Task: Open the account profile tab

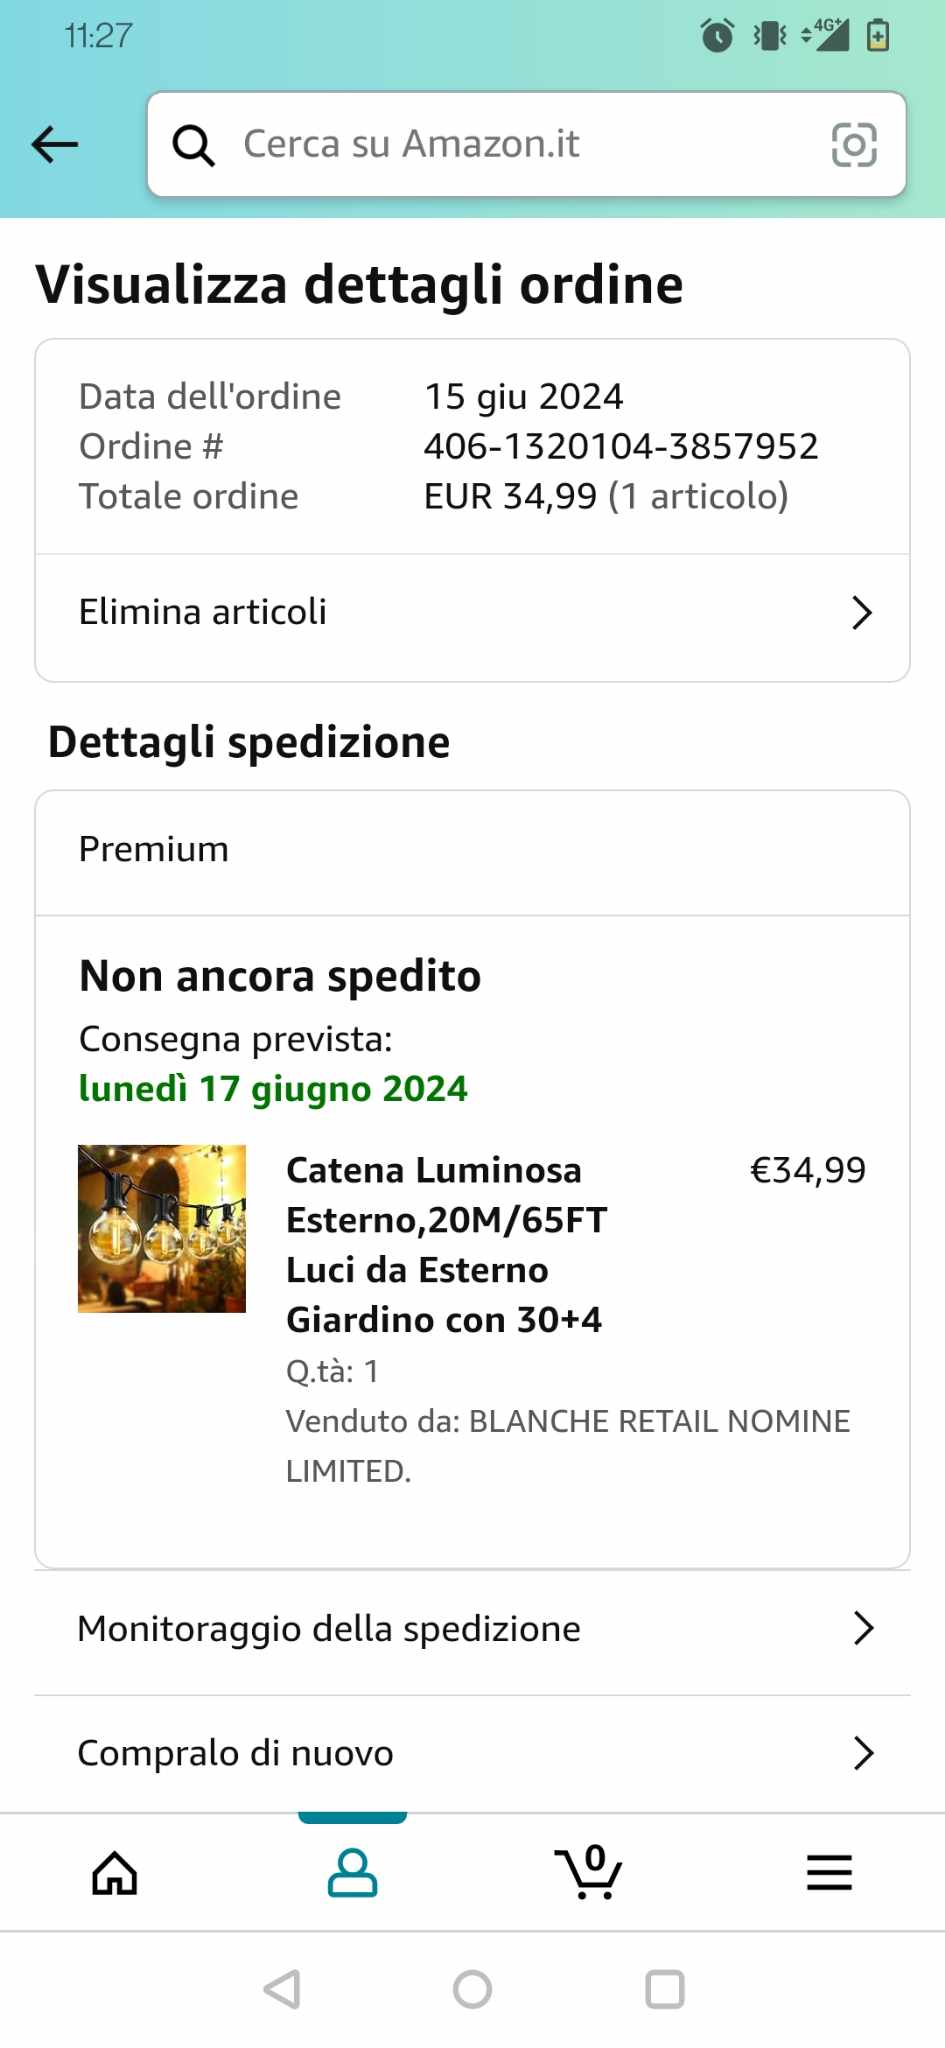Action: pos(352,1873)
